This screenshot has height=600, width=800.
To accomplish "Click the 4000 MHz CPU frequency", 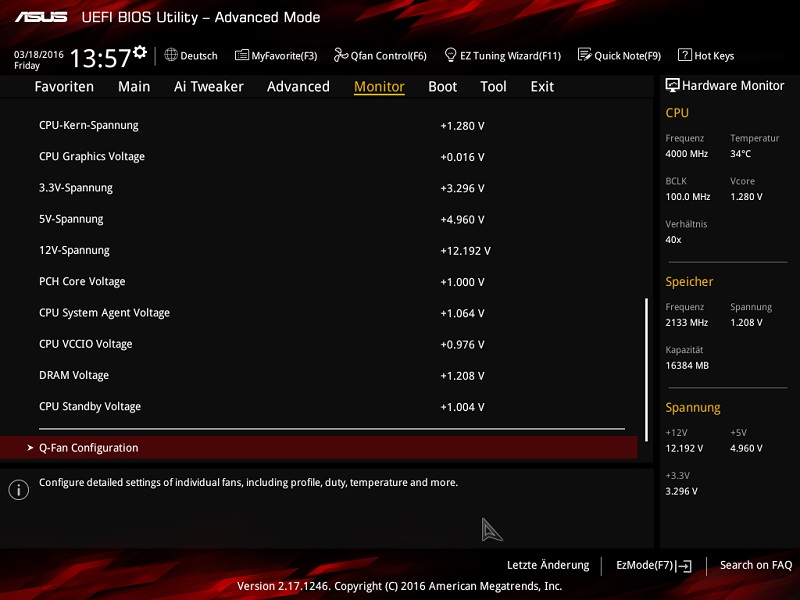I will 686,154.
